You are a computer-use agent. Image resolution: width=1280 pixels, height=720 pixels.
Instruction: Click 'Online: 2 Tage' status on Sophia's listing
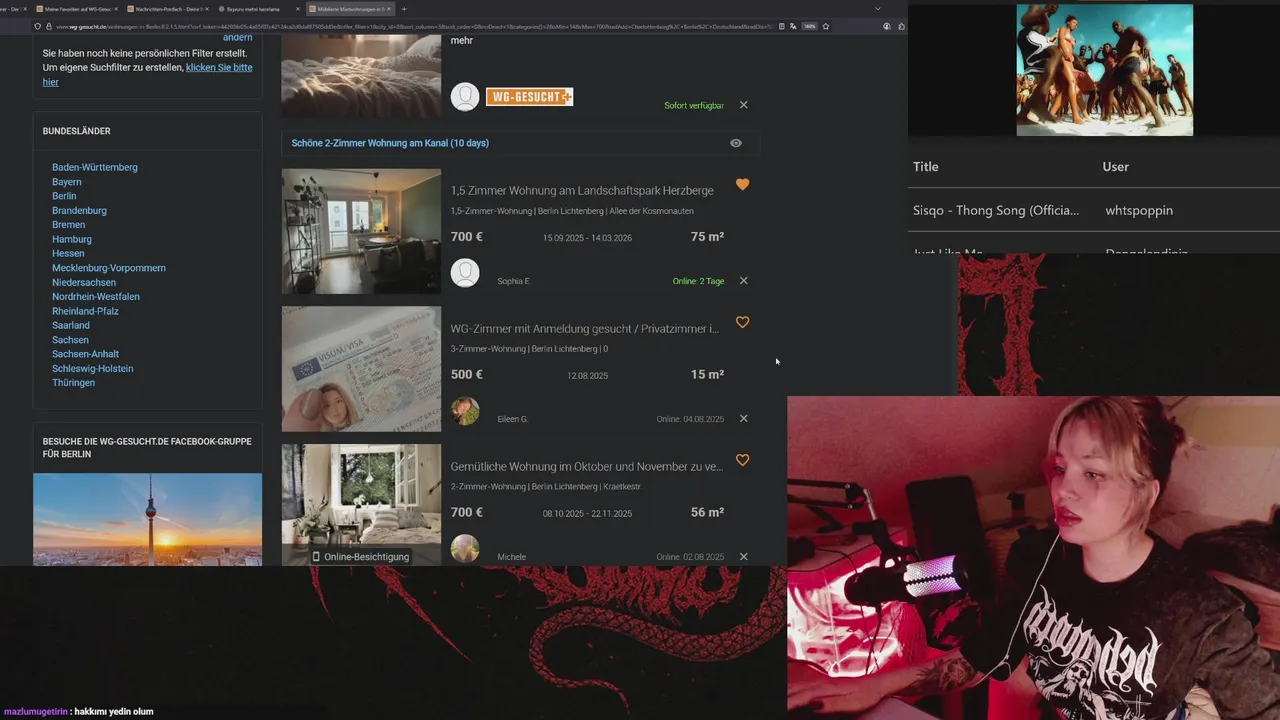[x=698, y=281]
